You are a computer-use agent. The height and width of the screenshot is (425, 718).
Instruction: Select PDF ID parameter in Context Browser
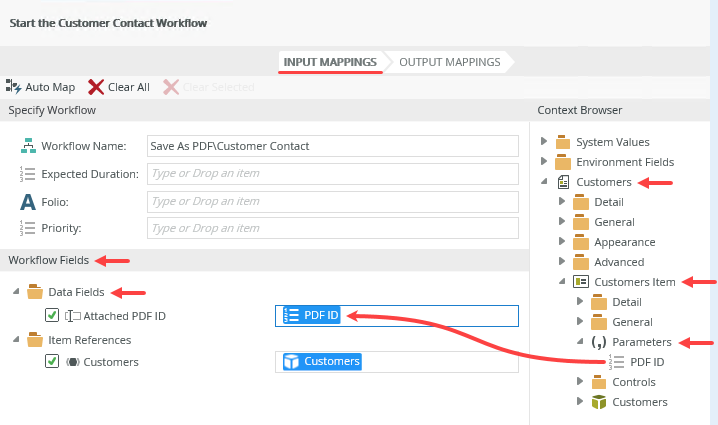pyautogui.click(x=647, y=362)
